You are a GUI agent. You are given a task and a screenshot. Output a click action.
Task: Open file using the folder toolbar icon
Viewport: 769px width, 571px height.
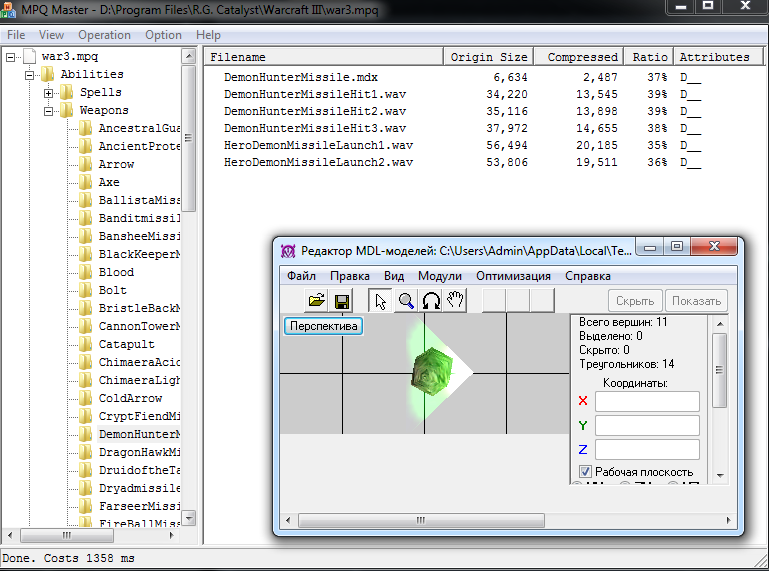[316, 300]
